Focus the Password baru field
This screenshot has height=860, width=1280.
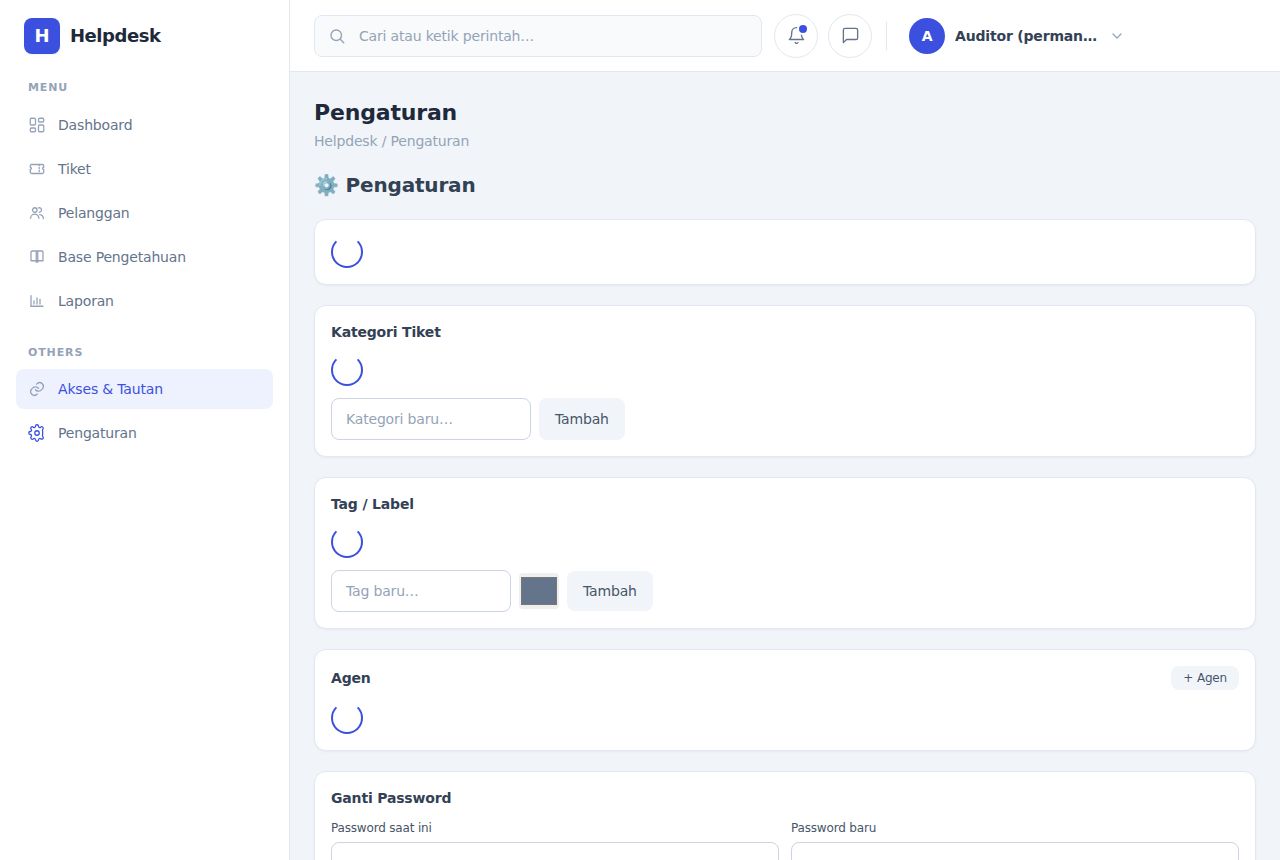pyautogui.click(x=1015, y=851)
